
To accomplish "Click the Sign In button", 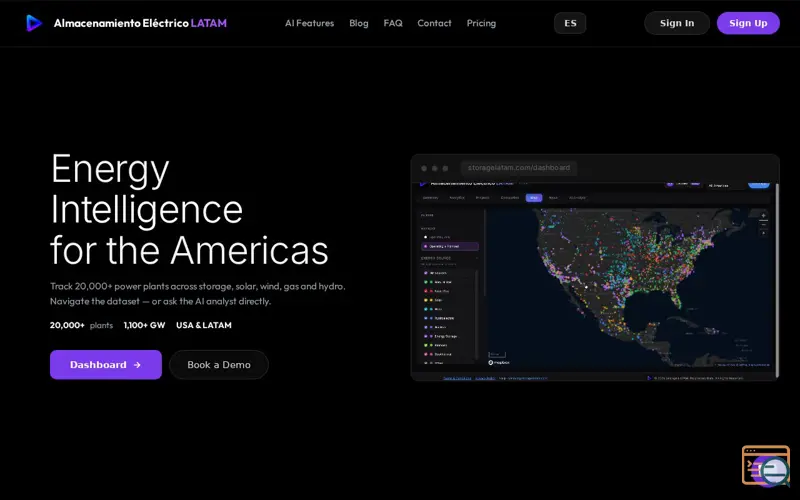I will tap(677, 23).
